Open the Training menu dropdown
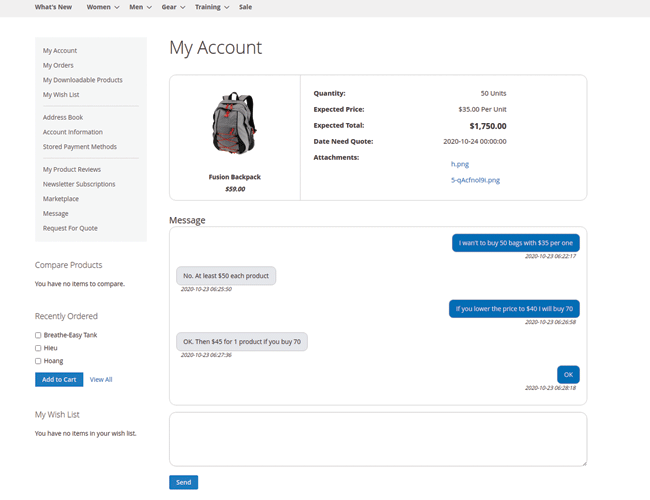The height and width of the screenshot is (500, 650). pos(211,7)
